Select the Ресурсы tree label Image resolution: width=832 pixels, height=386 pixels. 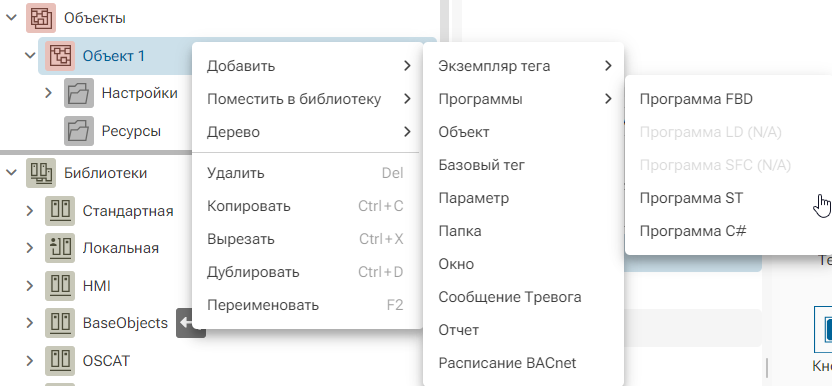[131, 131]
